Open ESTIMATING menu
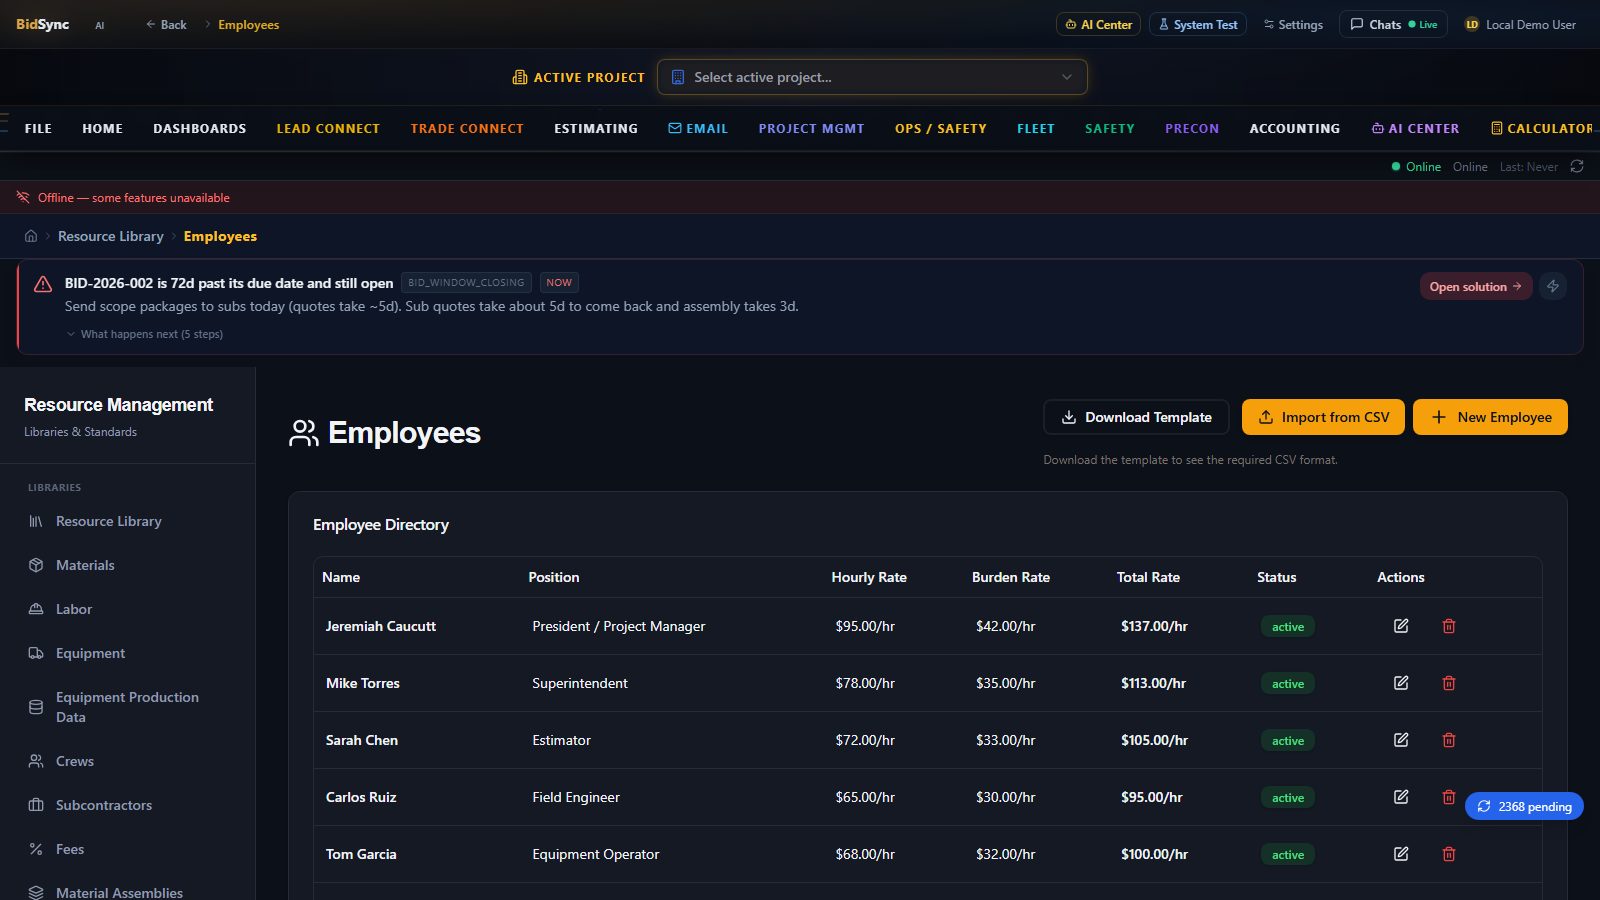The height and width of the screenshot is (900, 1600). (596, 128)
